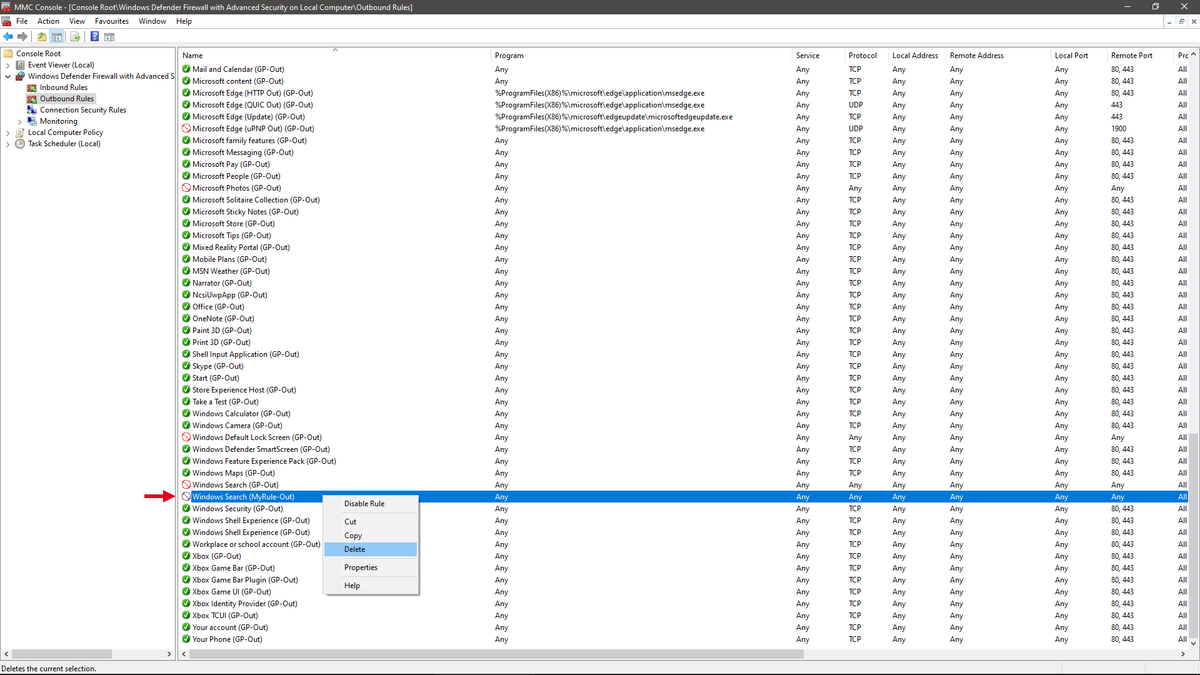
Task: Sort by the Service column header
Action: (x=817, y=55)
